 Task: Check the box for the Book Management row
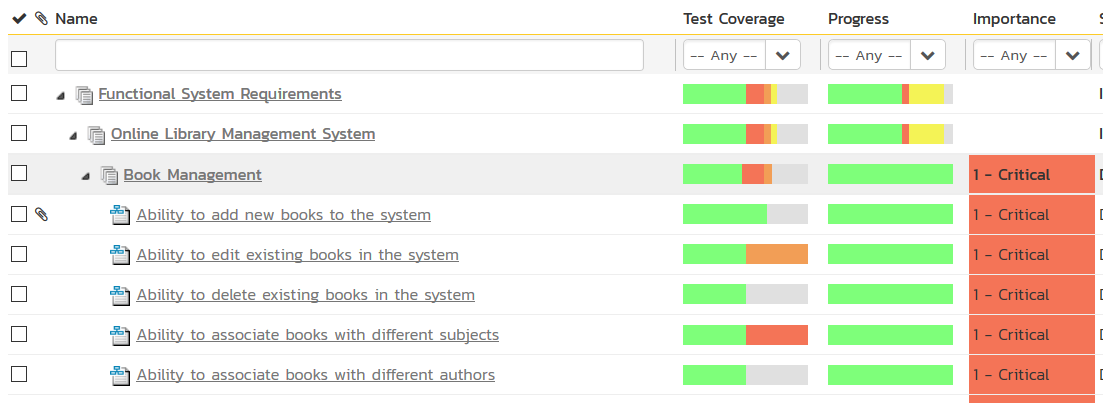pyautogui.click(x=19, y=174)
